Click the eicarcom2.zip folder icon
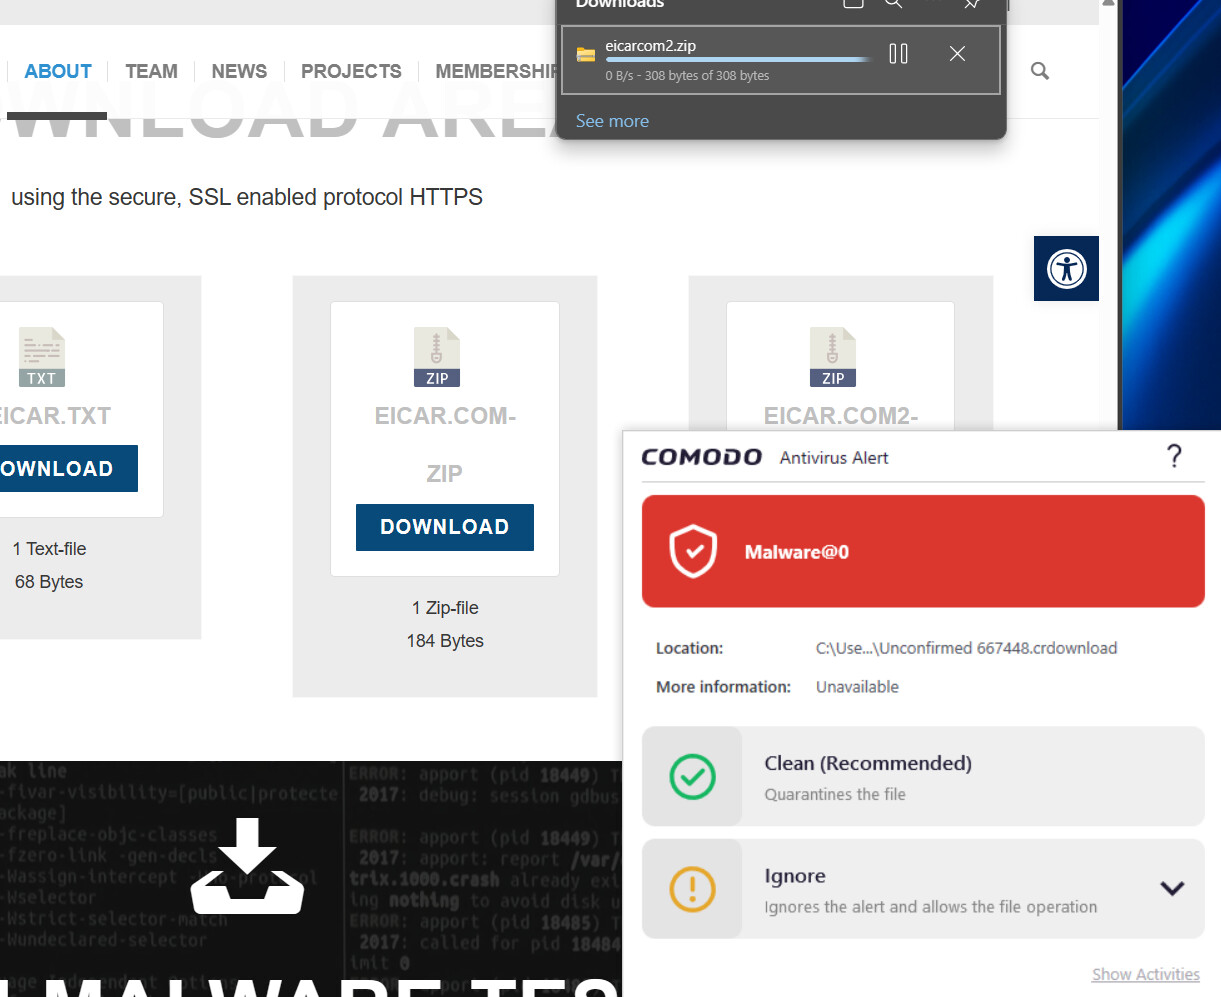 tap(586, 55)
